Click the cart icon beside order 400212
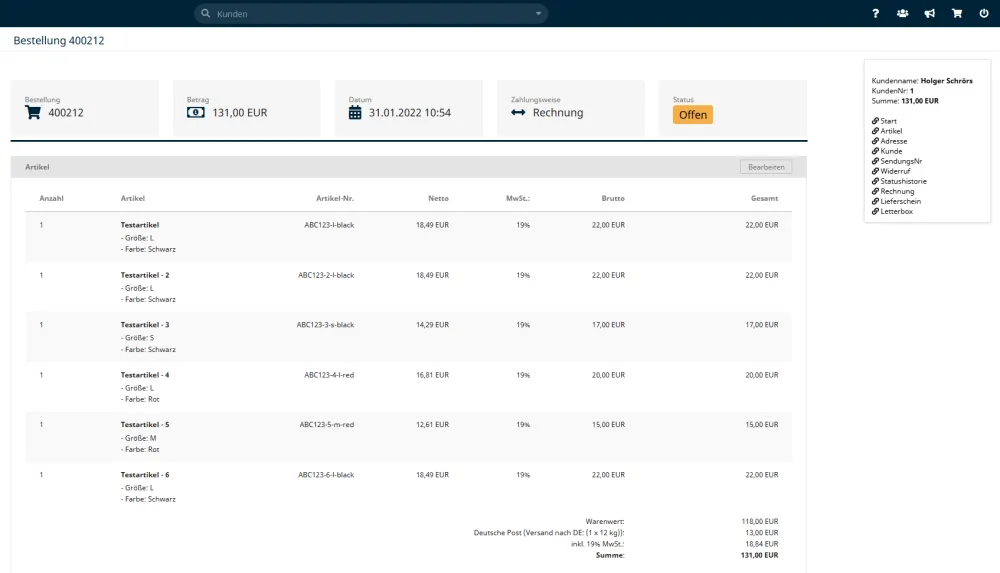1000x573 pixels. pyautogui.click(x=33, y=112)
